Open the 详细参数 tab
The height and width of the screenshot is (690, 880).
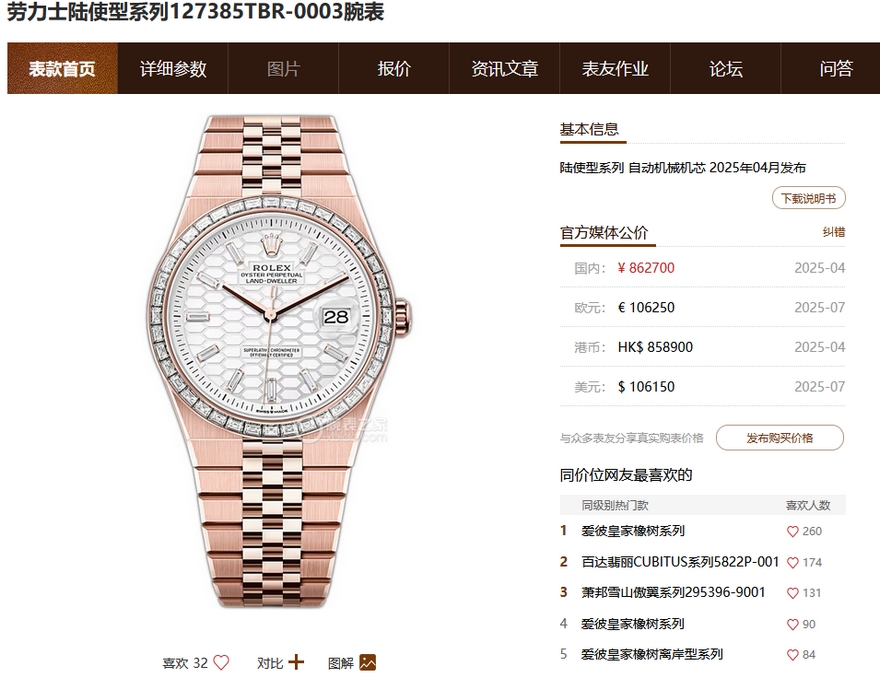[x=173, y=68]
